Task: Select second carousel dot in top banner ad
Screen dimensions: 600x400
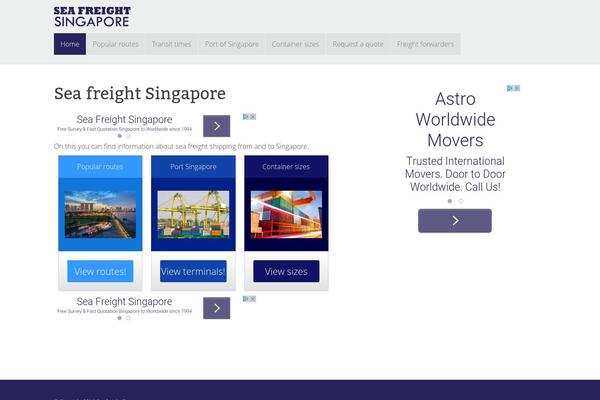Action: [x=128, y=136]
